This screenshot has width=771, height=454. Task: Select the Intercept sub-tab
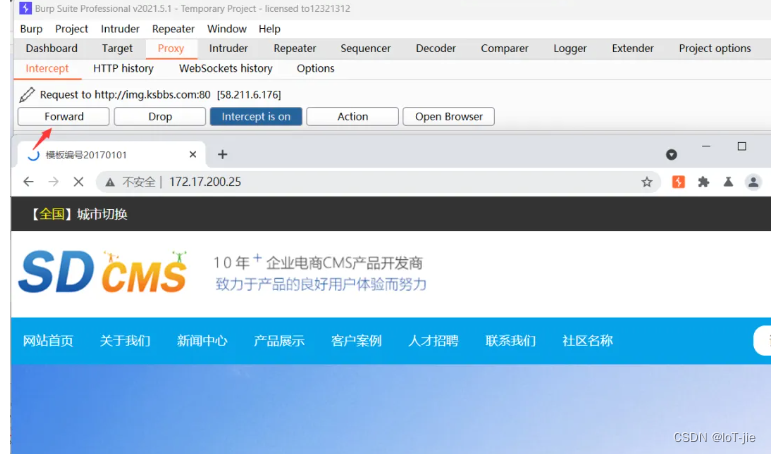click(47, 68)
